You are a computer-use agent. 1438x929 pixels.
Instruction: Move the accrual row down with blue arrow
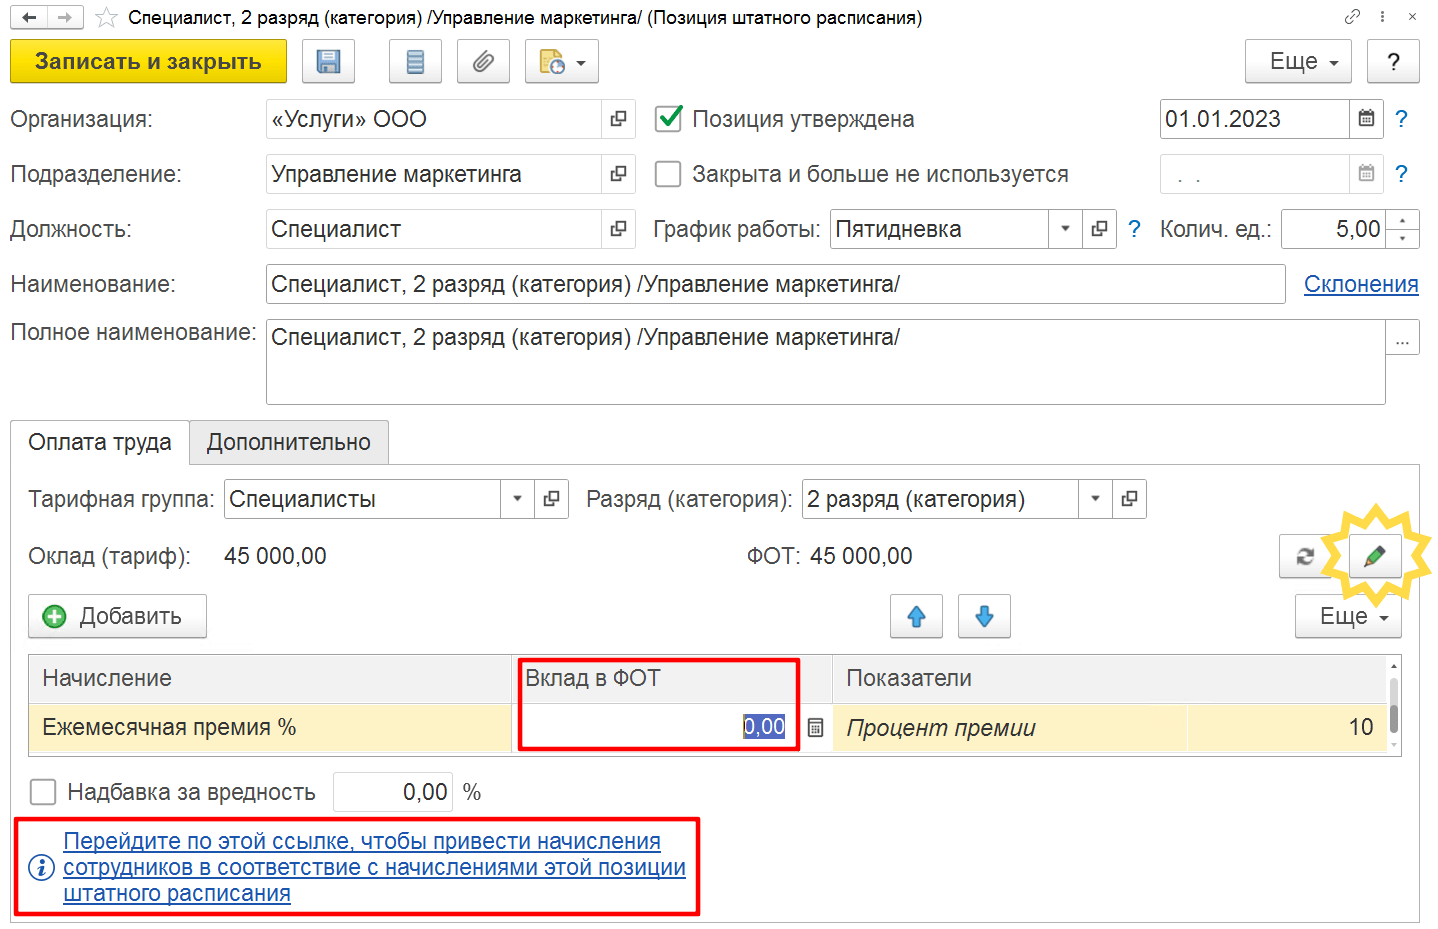(984, 616)
